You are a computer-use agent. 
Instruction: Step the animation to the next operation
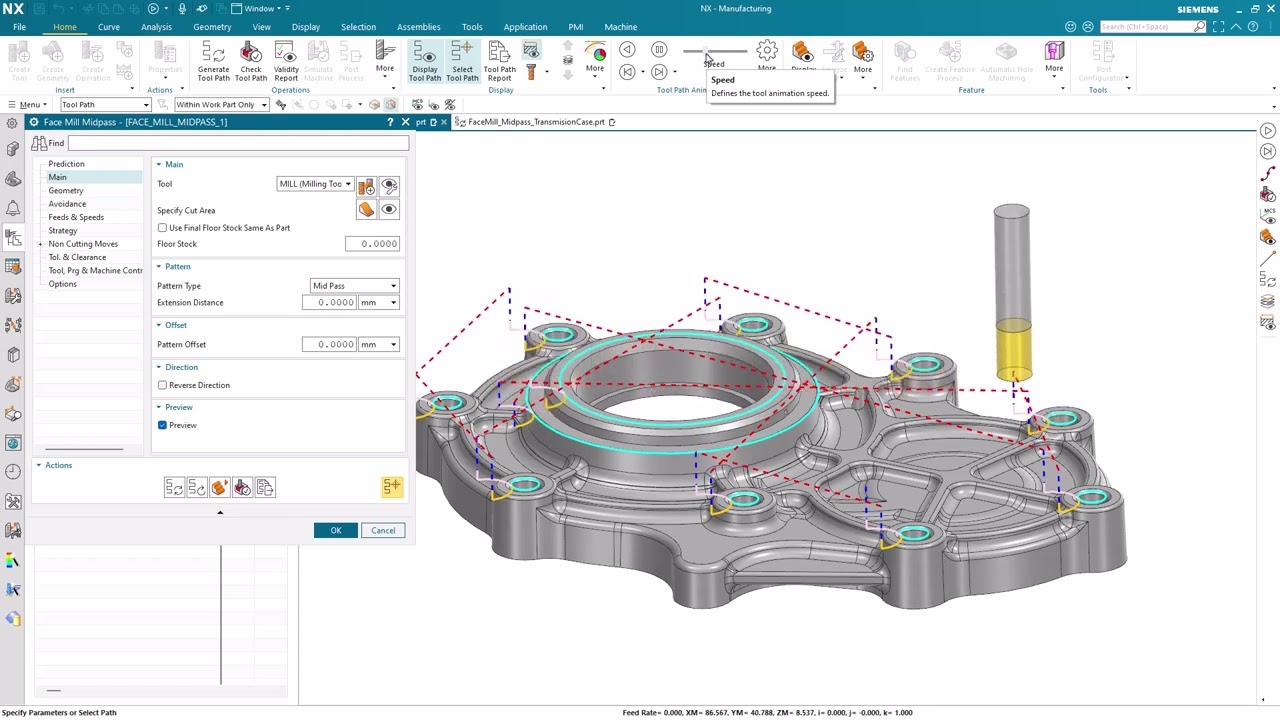(659, 71)
